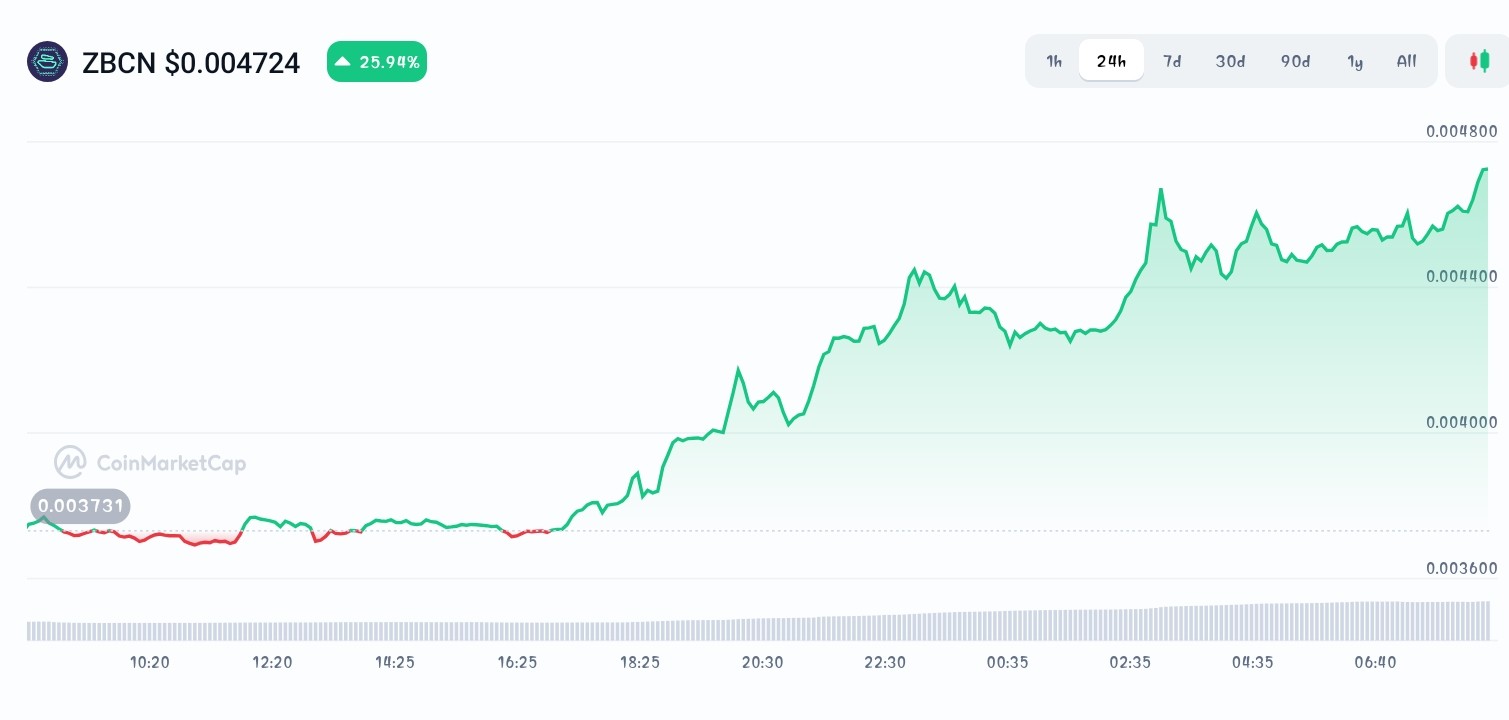Click the 25.94% change badge
Image resolution: width=1509 pixels, height=720 pixels.
(x=377, y=61)
